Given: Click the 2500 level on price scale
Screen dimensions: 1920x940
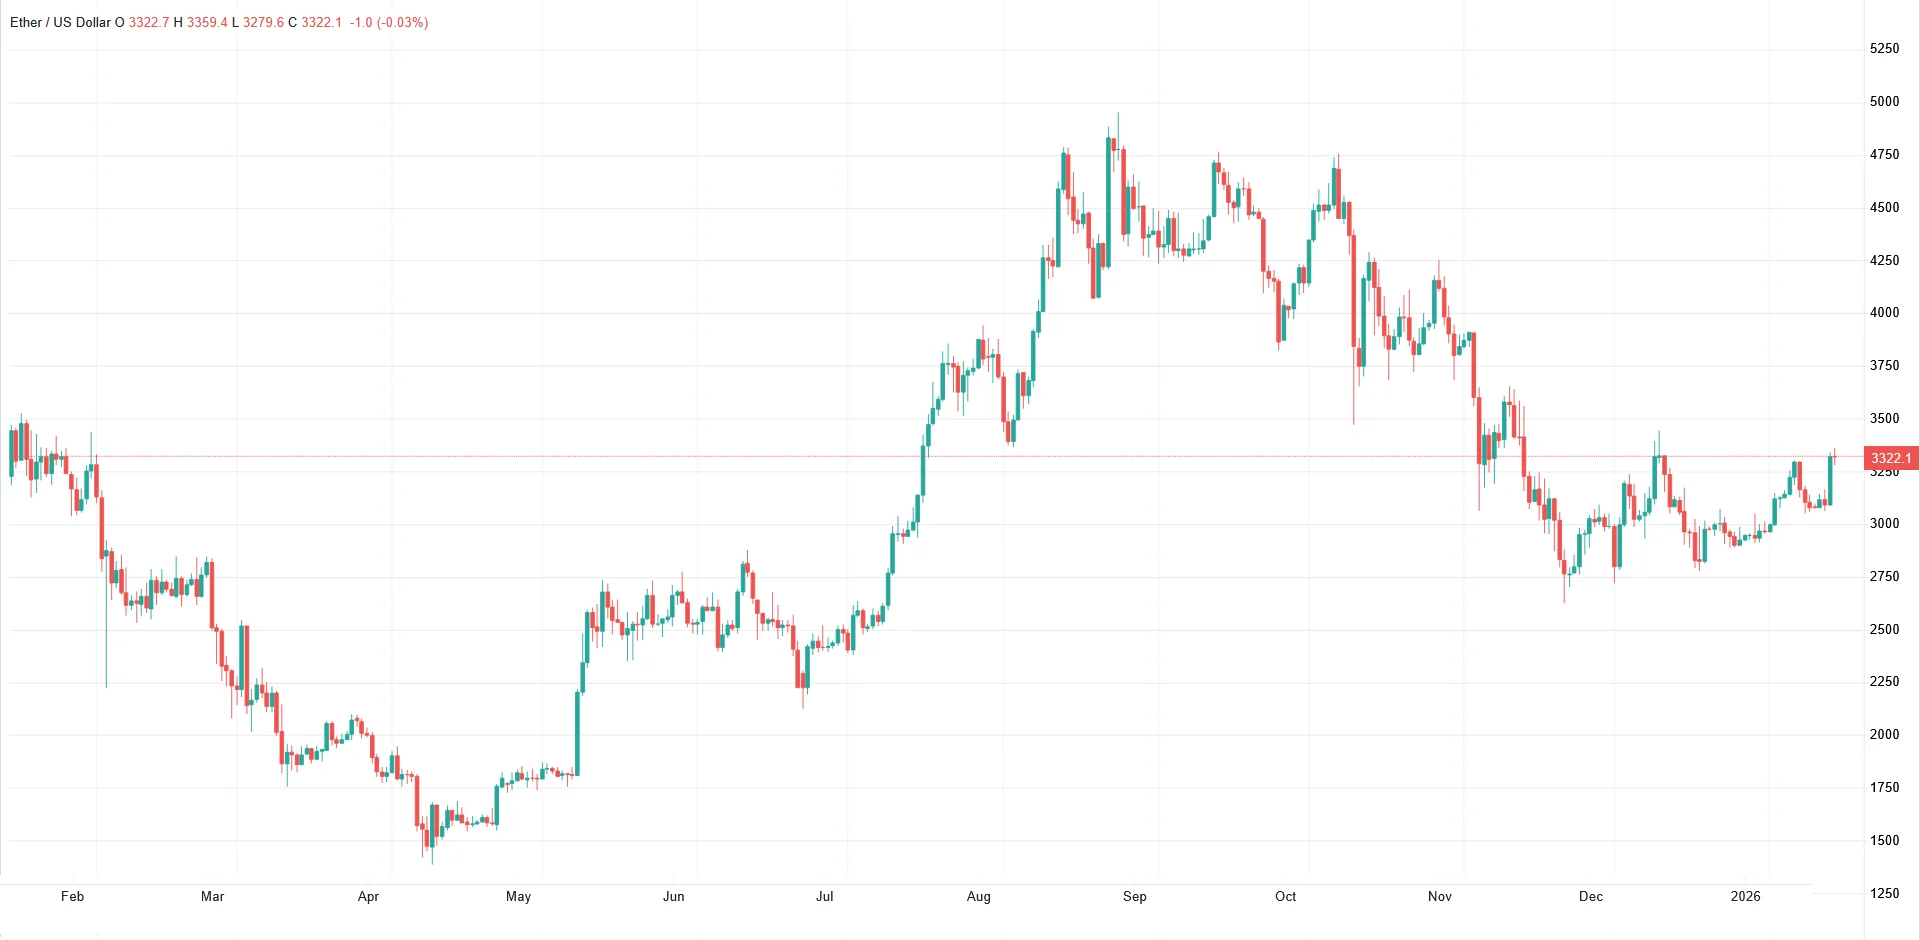Looking at the screenshot, I should pos(1884,629).
